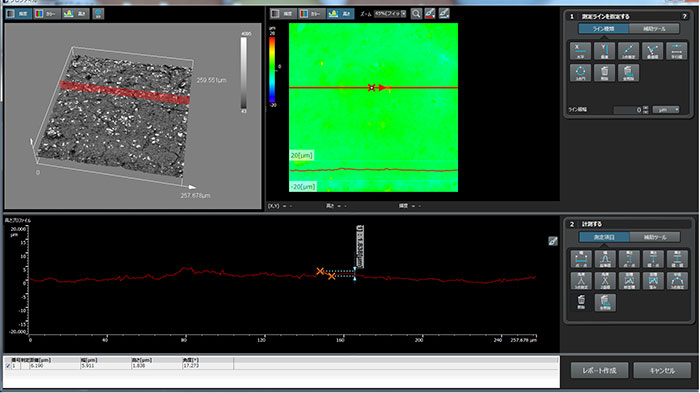
Task: Toggle color view in 2D panel
Action: tap(311, 14)
